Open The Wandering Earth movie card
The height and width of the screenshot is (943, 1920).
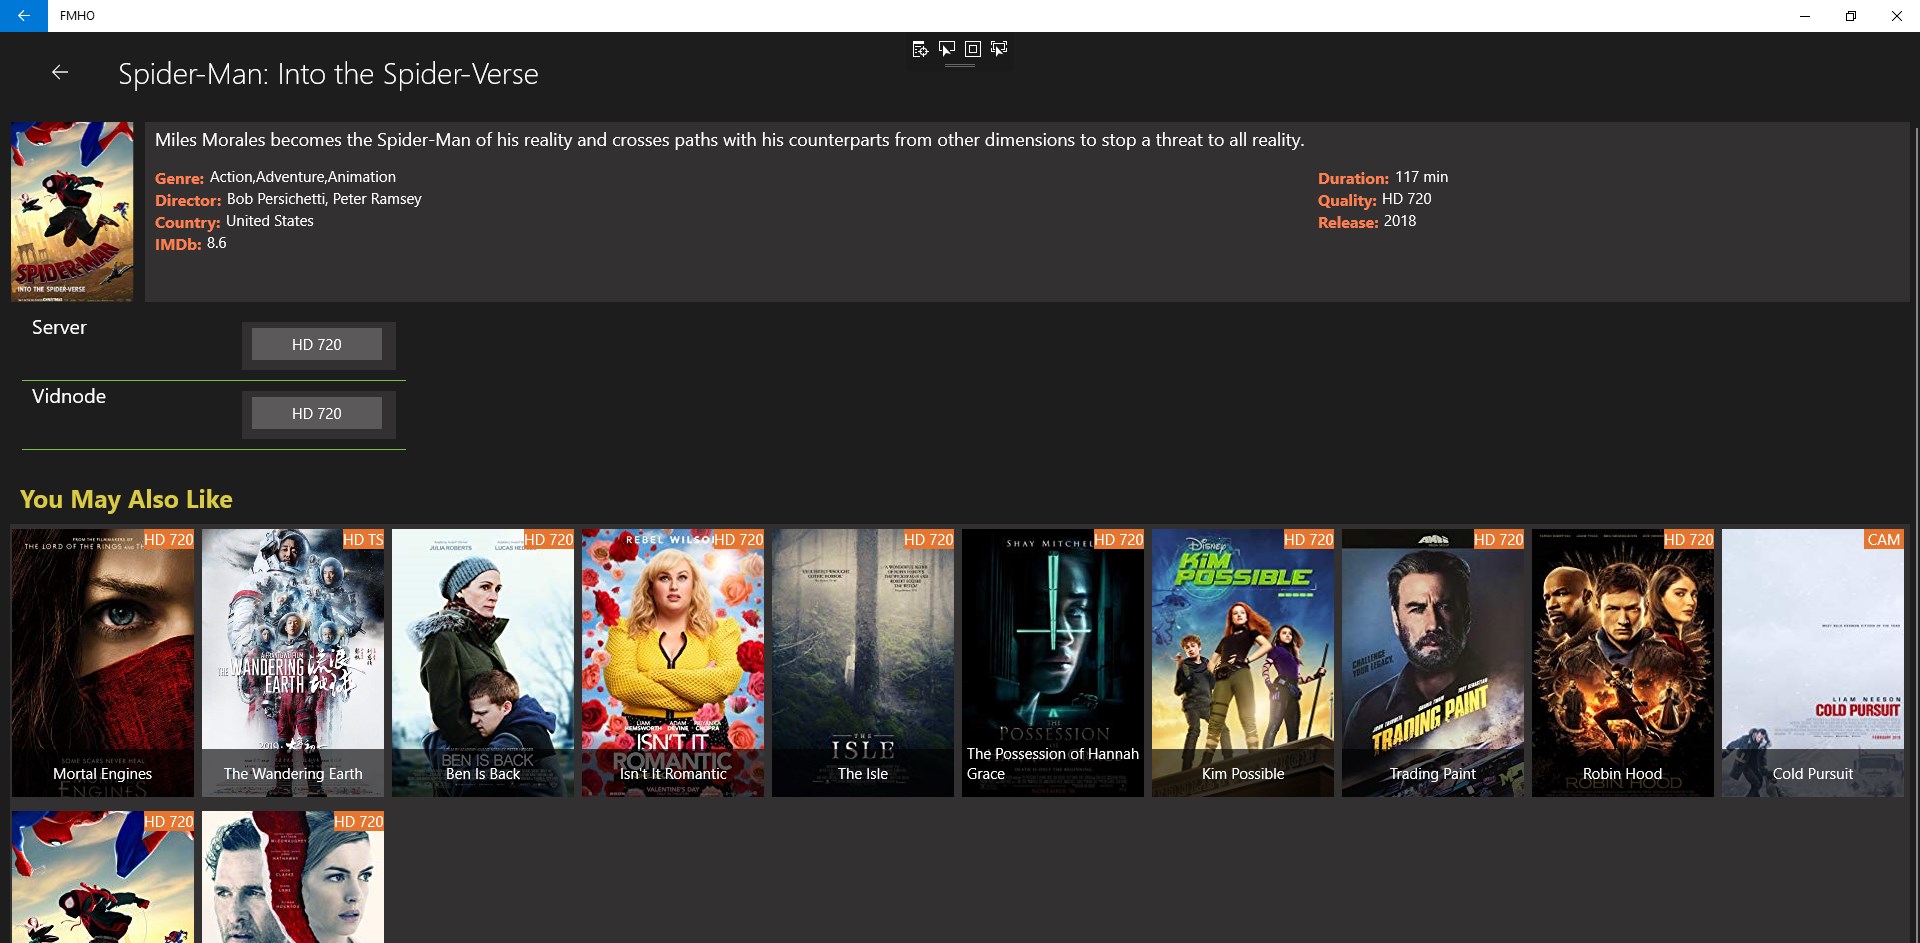(293, 663)
